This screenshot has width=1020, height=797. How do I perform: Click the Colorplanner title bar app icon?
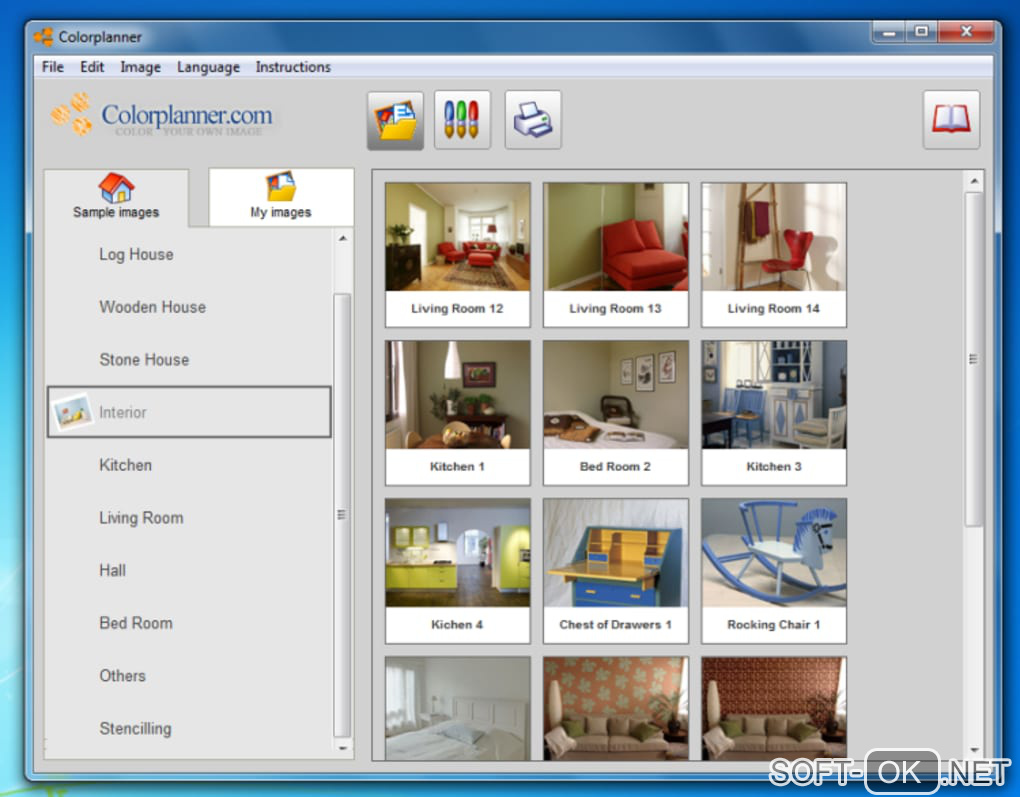pos(44,36)
